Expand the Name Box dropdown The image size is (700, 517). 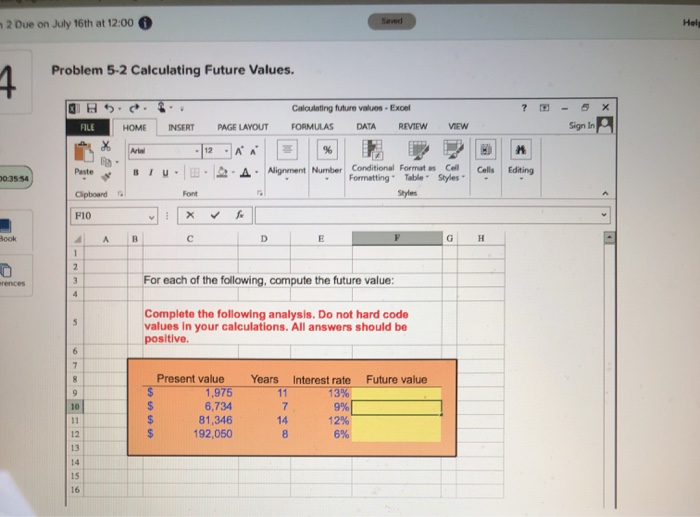tap(152, 217)
